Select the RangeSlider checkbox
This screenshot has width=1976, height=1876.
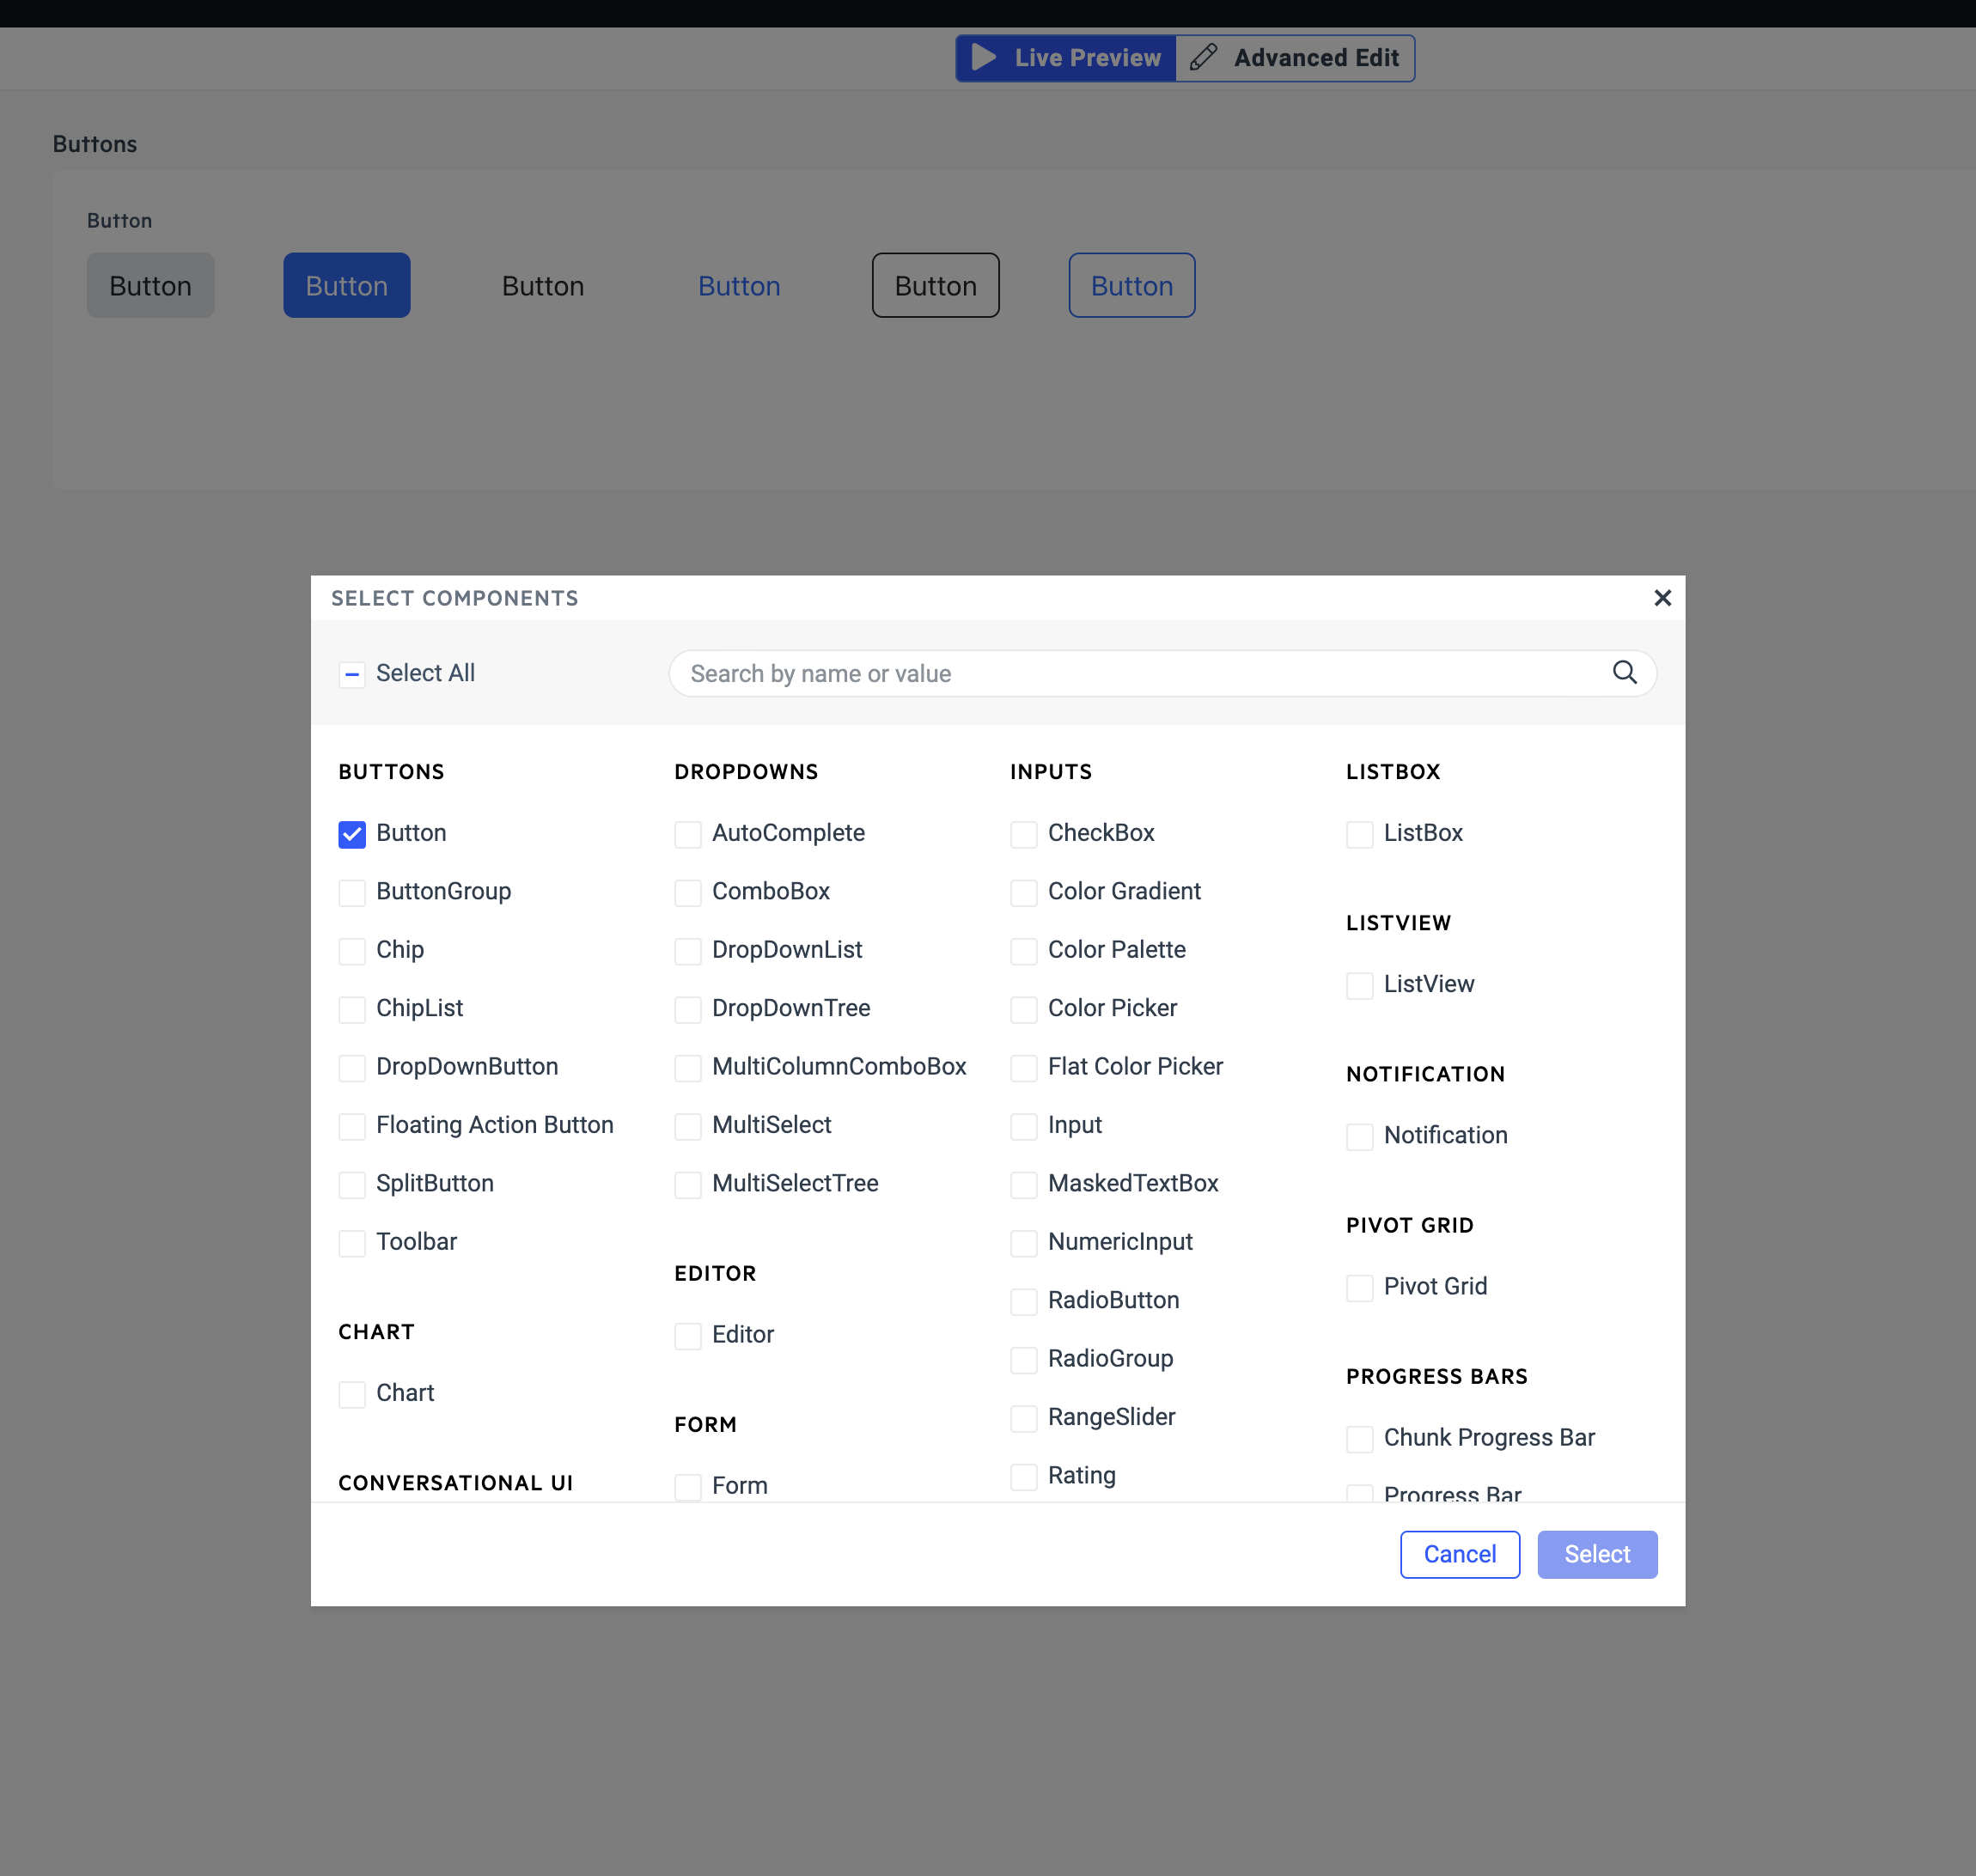[x=1023, y=1418]
